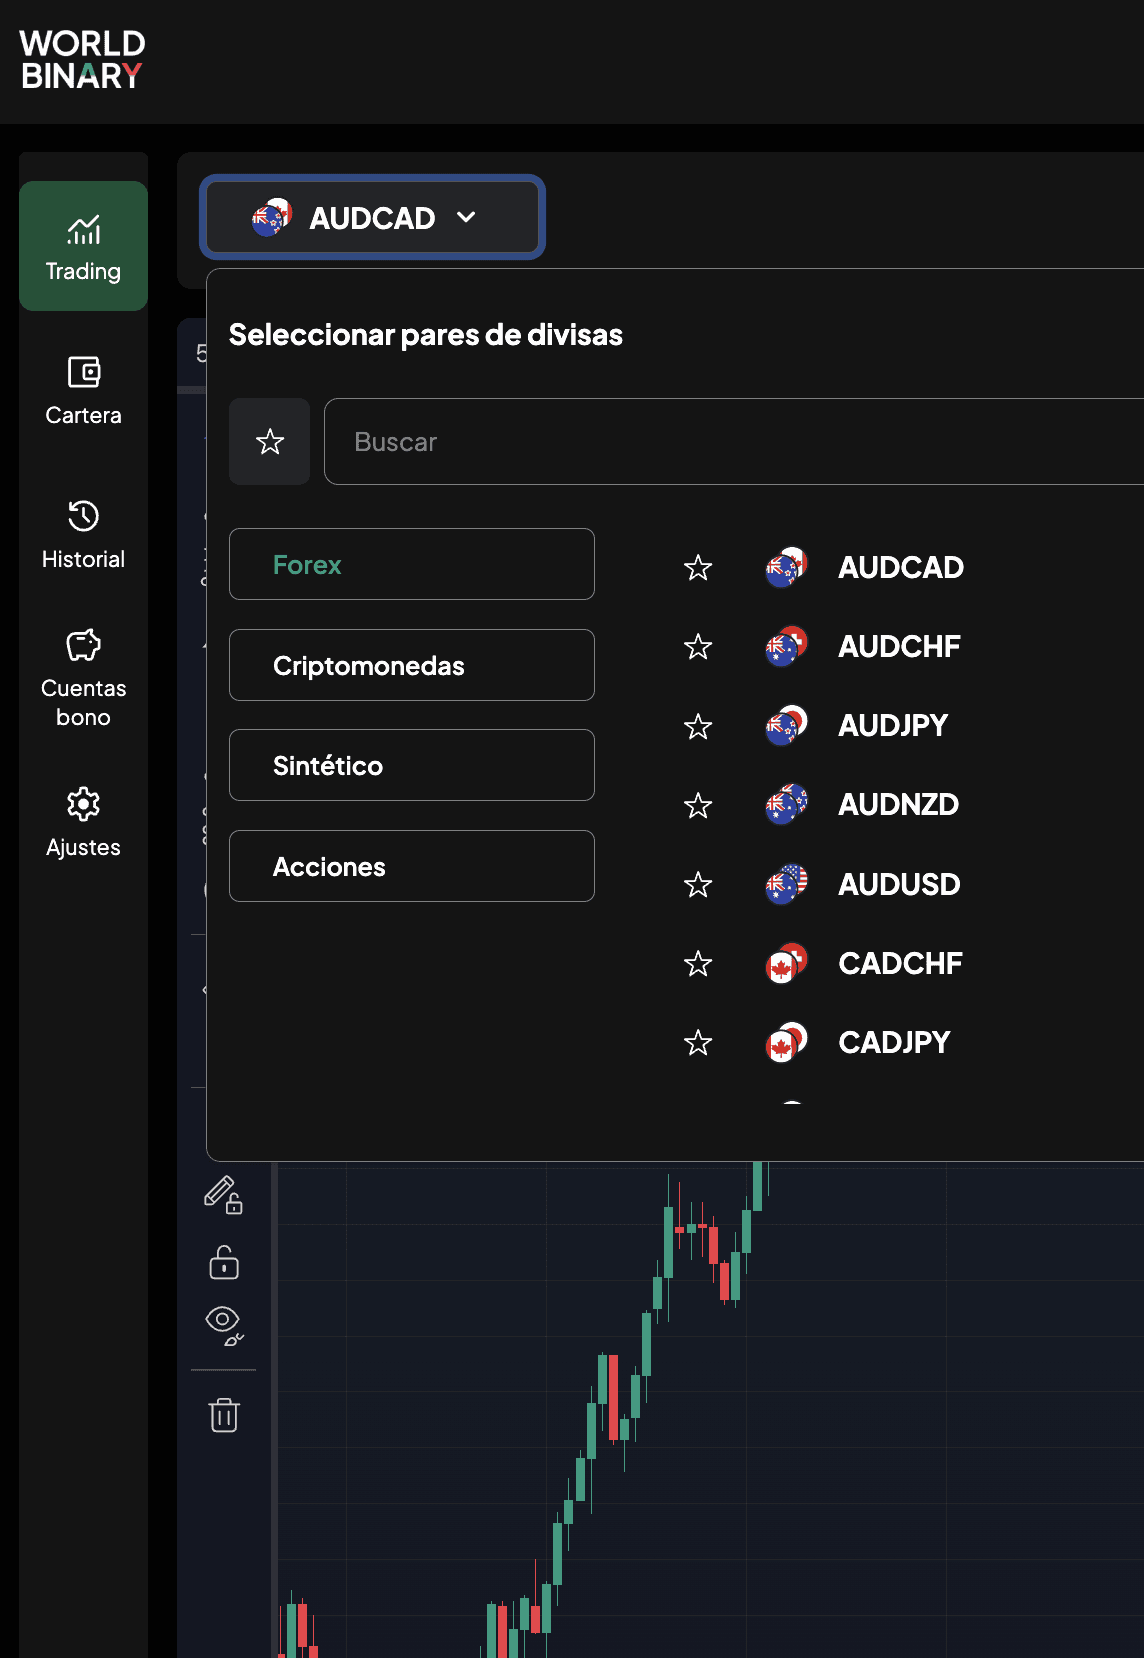
Task: Open the Trading section in sidebar
Action: coord(83,246)
